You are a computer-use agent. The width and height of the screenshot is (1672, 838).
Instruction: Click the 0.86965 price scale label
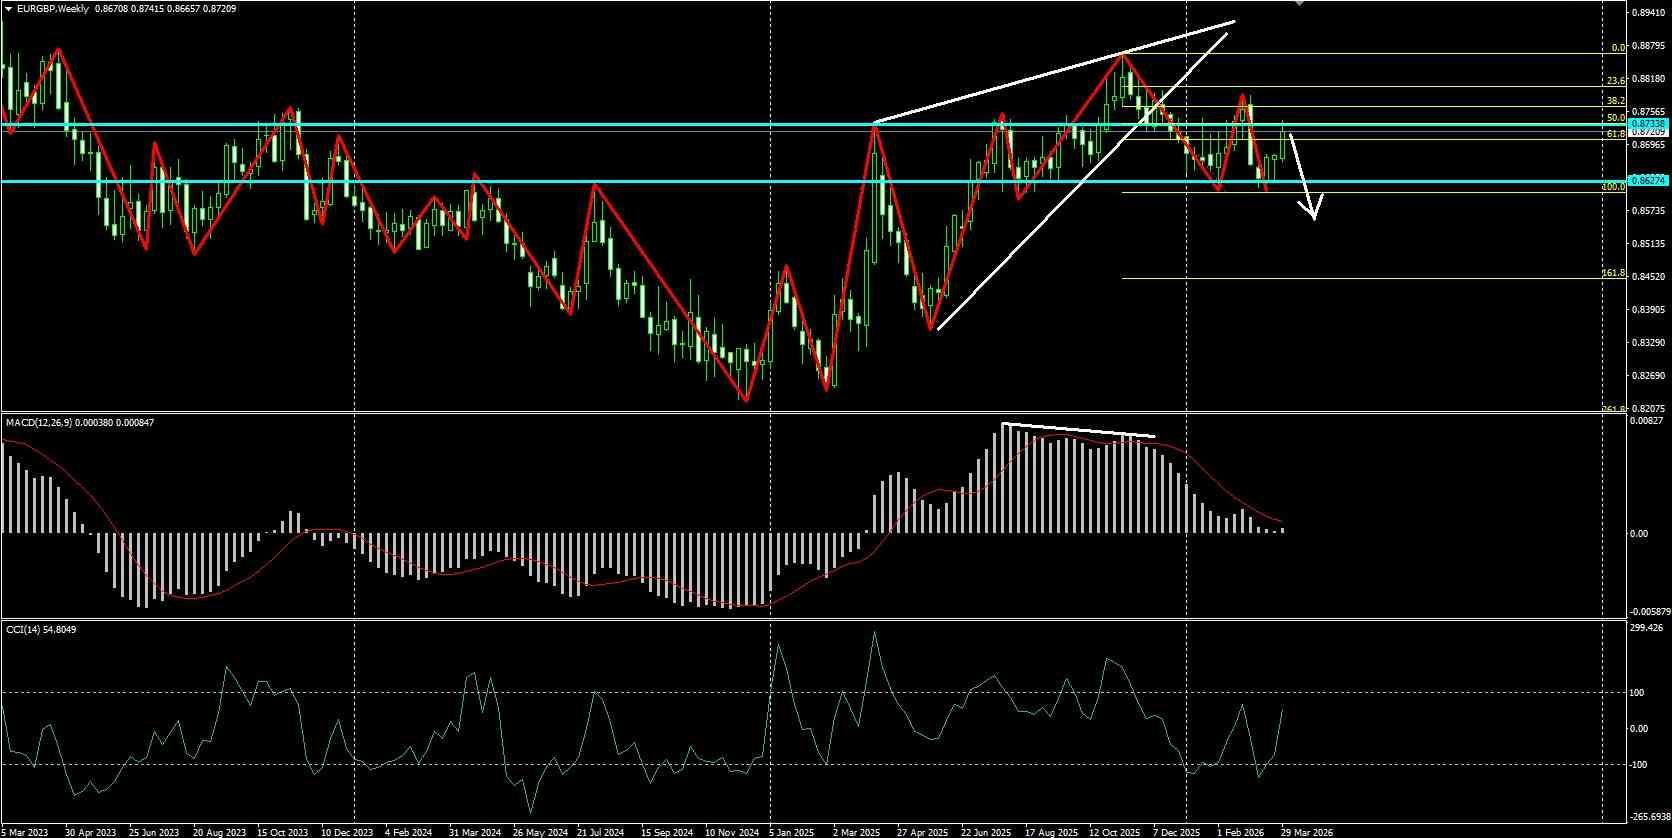[1648, 145]
